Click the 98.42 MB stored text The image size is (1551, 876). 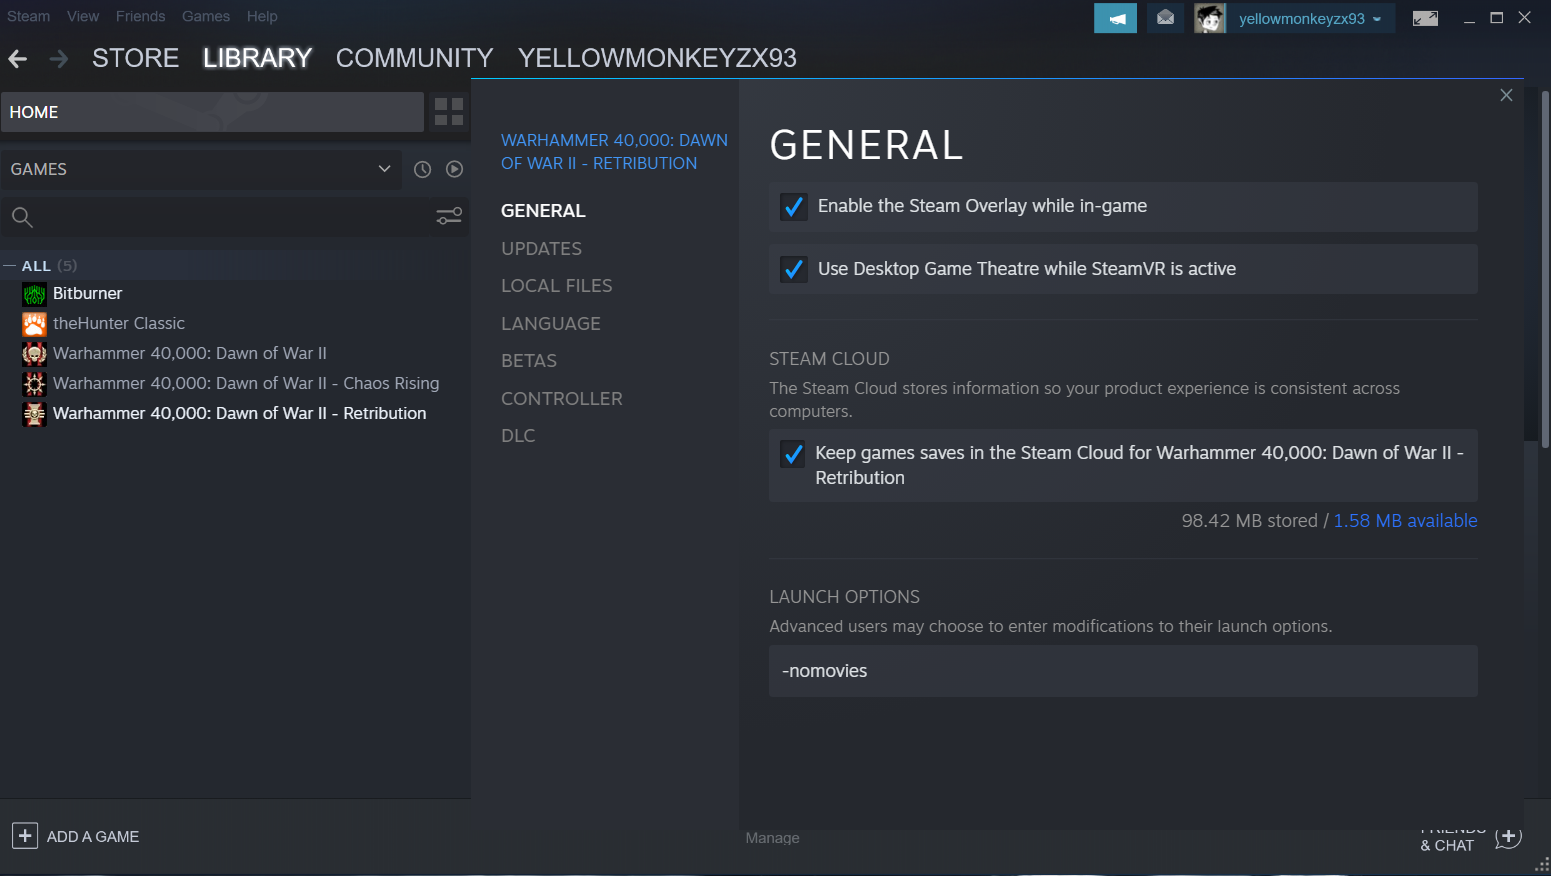pos(1249,521)
